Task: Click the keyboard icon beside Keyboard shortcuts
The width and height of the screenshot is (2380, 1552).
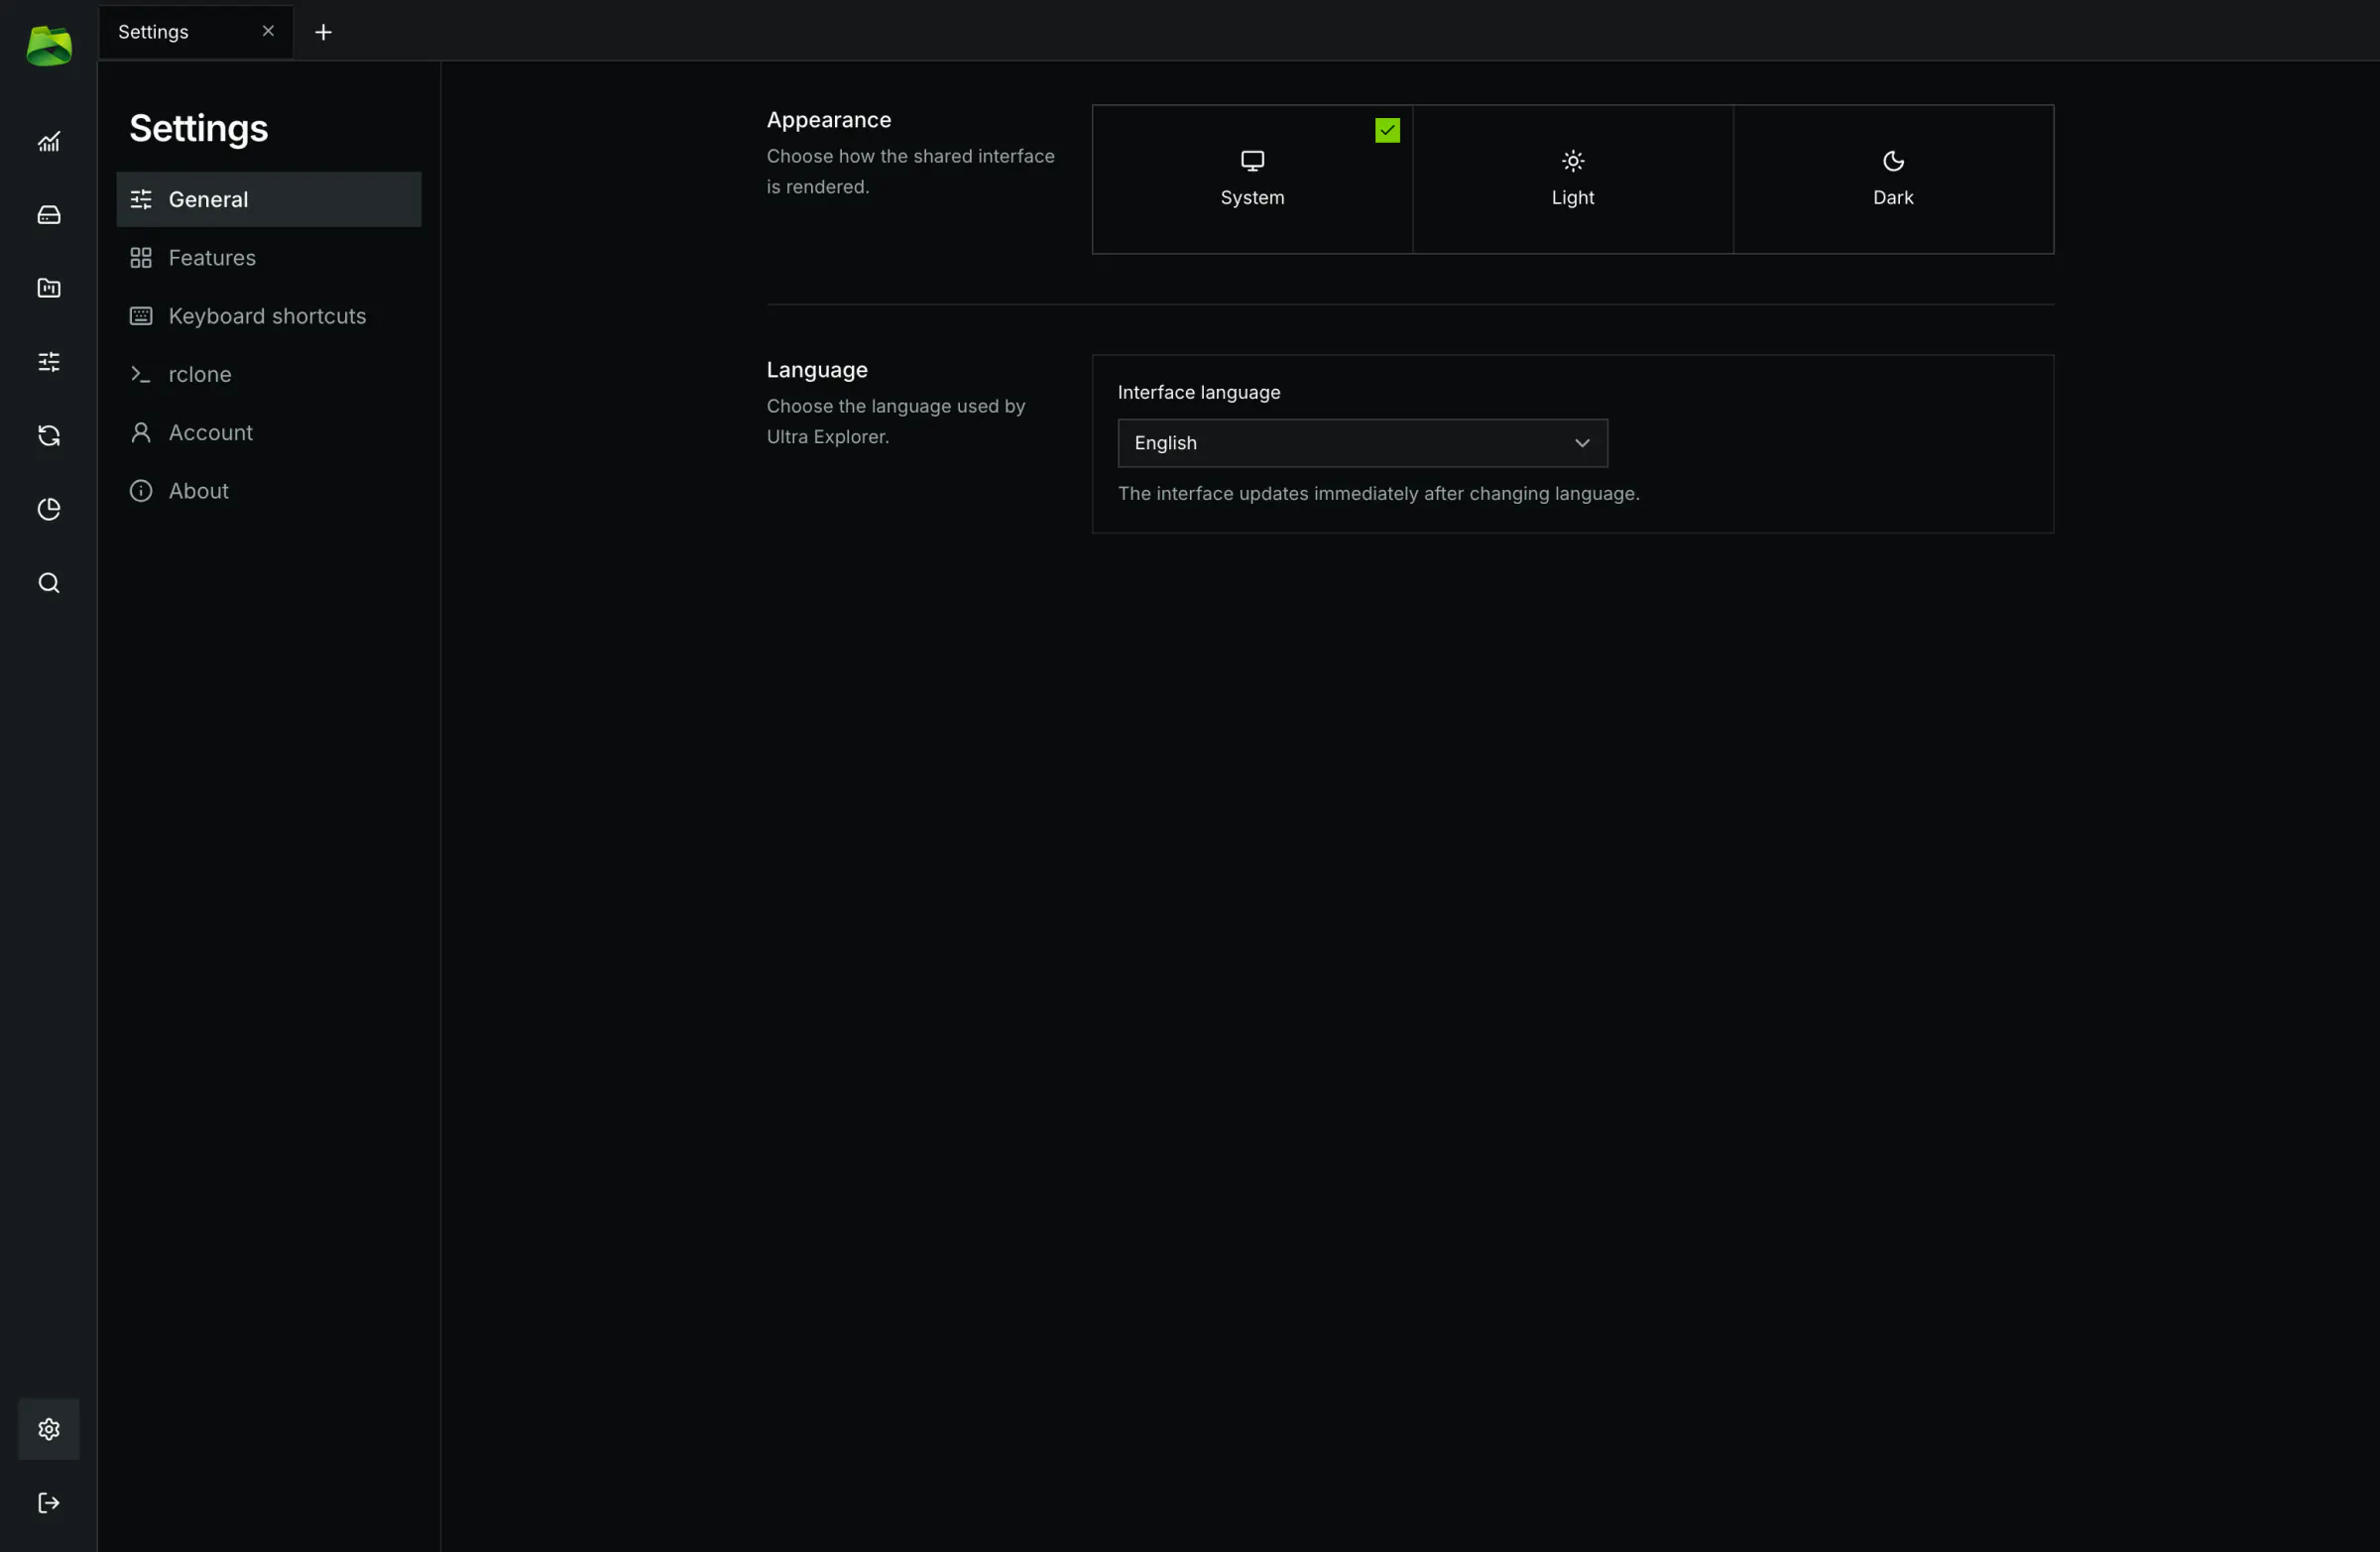Action: [141, 316]
